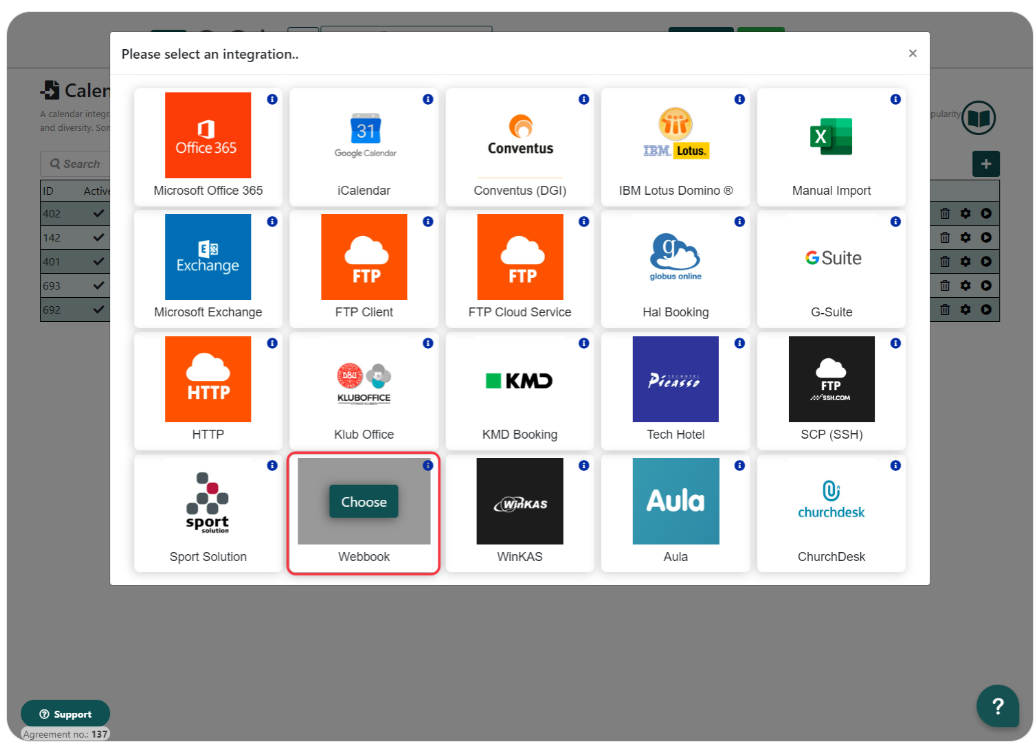Select the Klub Office logo
Screen dimensions: 1035x748
[364, 384]
